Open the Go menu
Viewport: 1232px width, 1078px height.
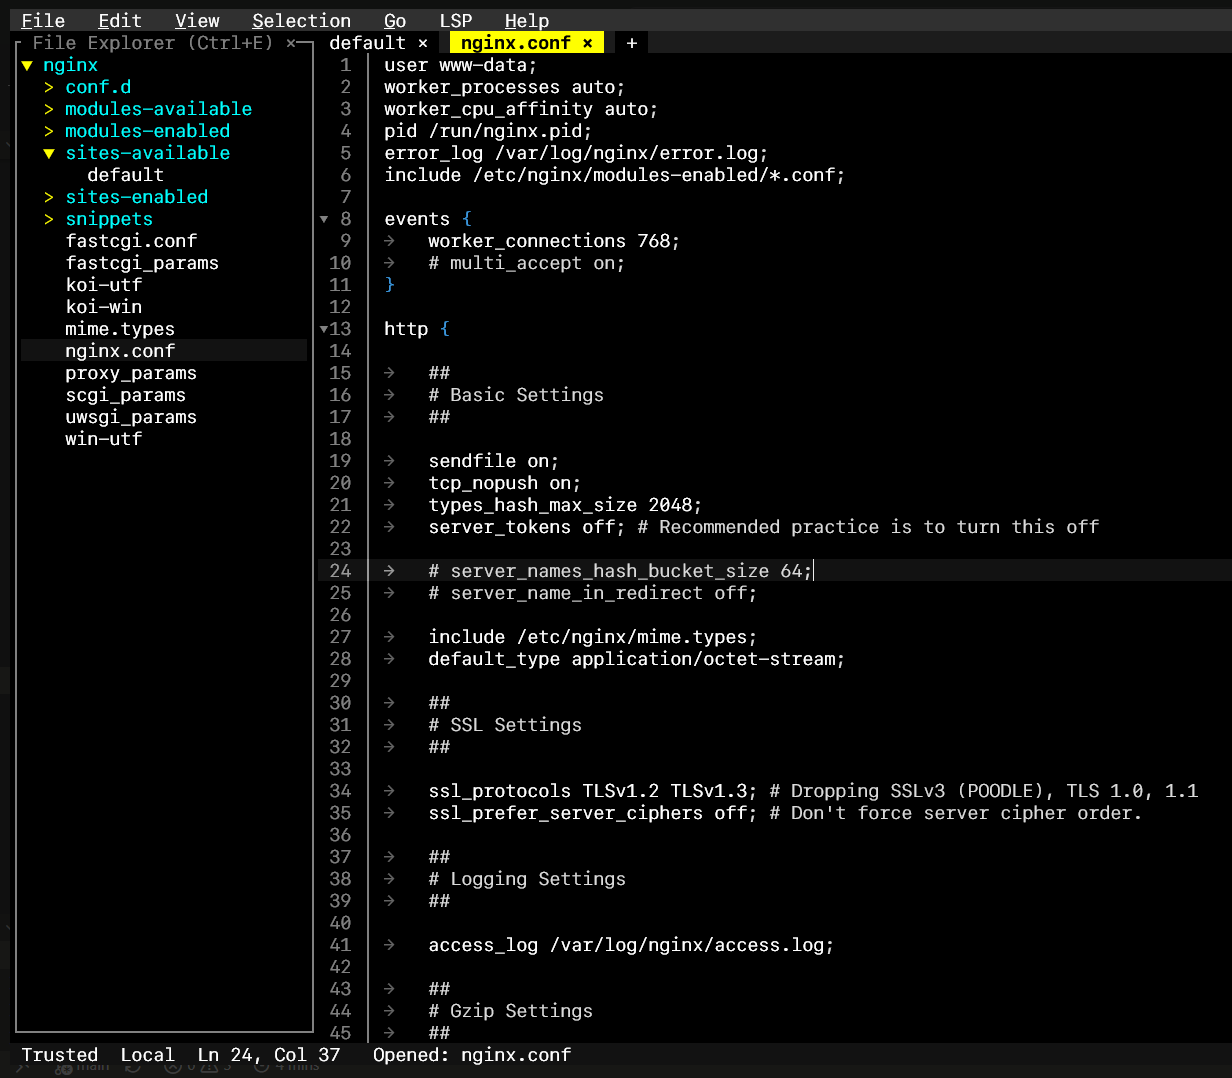[395, 21]
